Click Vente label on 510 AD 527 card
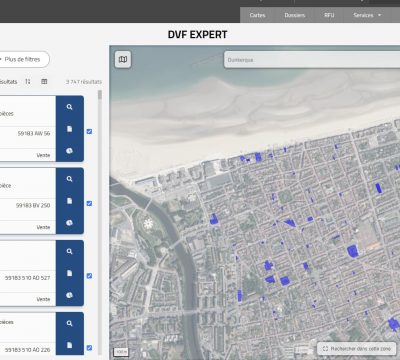400x360 pixels. click(x=43, y=299)
